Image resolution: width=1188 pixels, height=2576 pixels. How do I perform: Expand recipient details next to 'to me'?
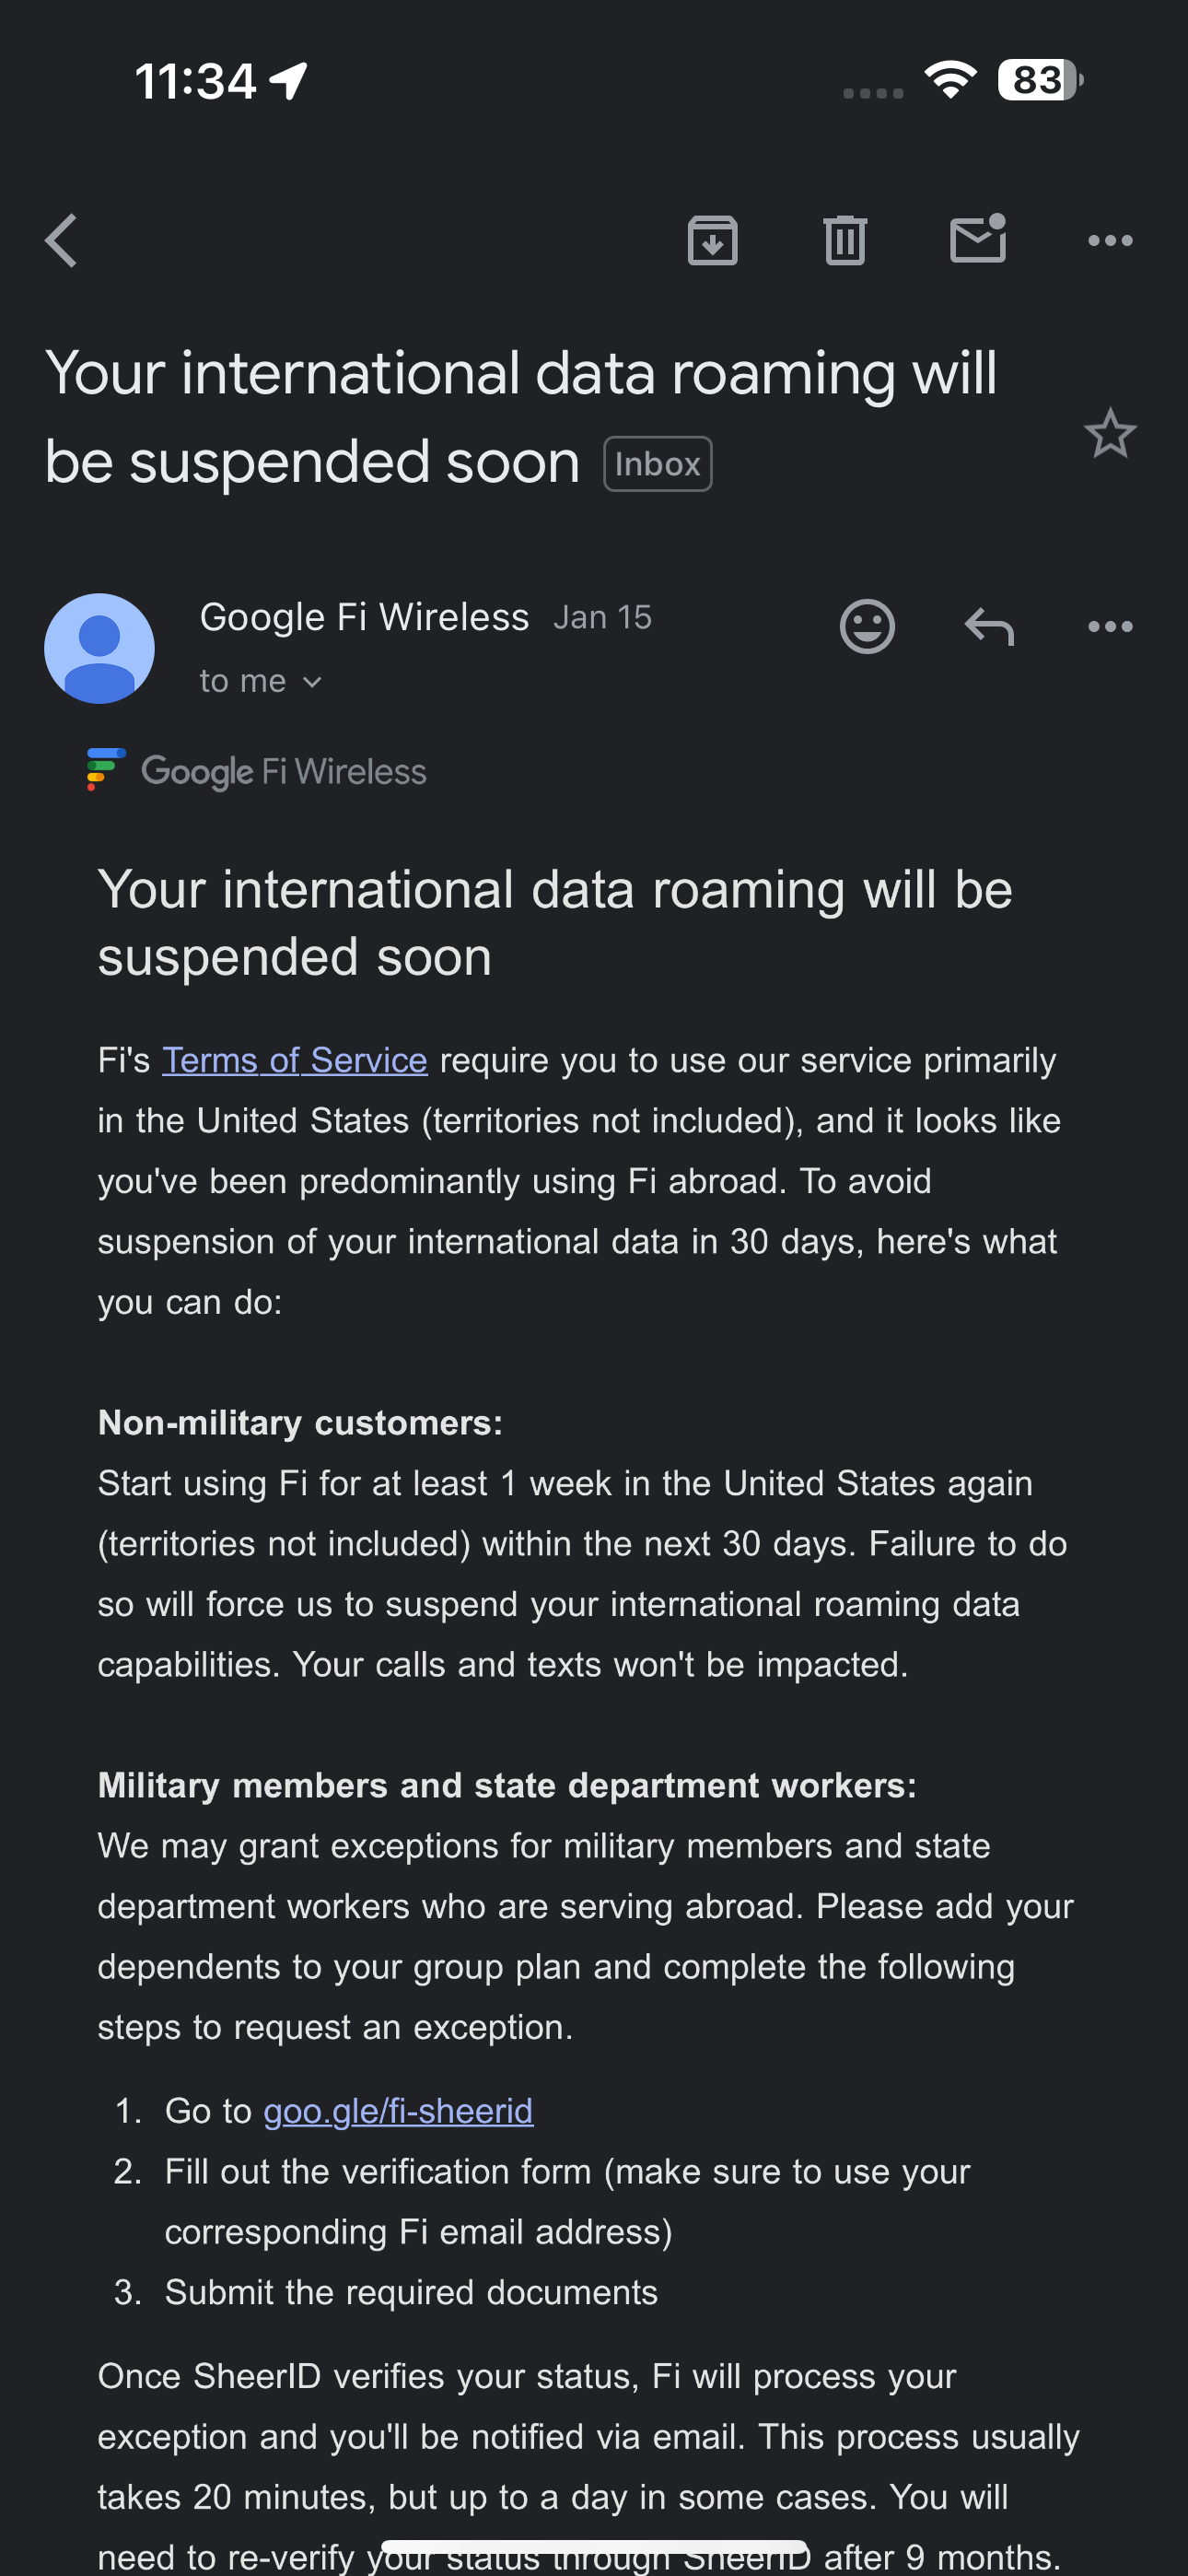tap(312, 682)
